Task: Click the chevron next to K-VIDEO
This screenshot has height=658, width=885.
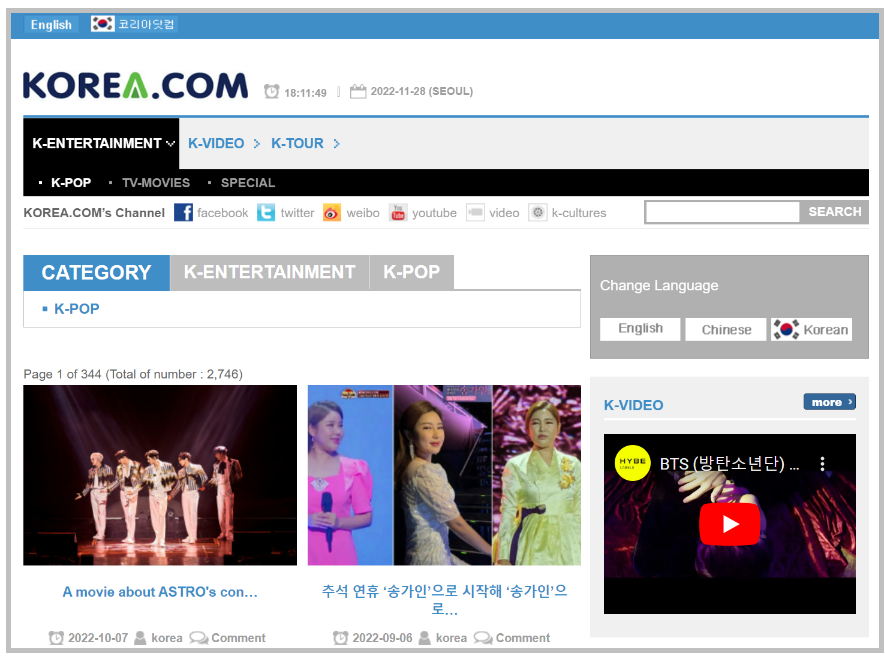Action: [x=257, y=144]
